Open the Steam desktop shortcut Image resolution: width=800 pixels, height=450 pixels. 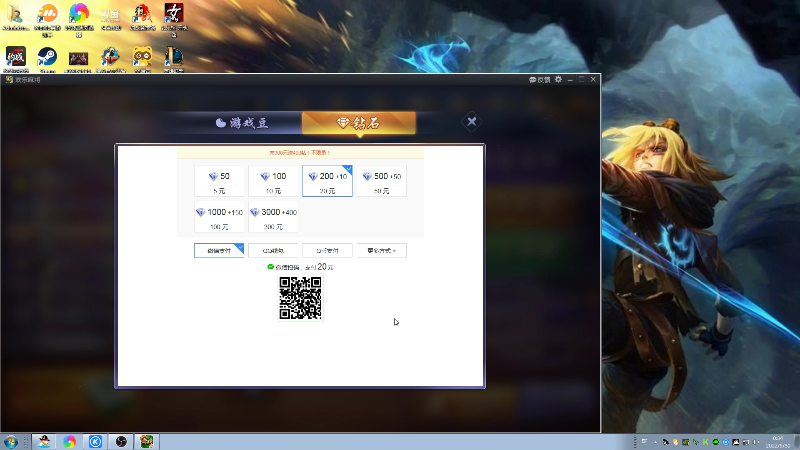coord(47,58)
